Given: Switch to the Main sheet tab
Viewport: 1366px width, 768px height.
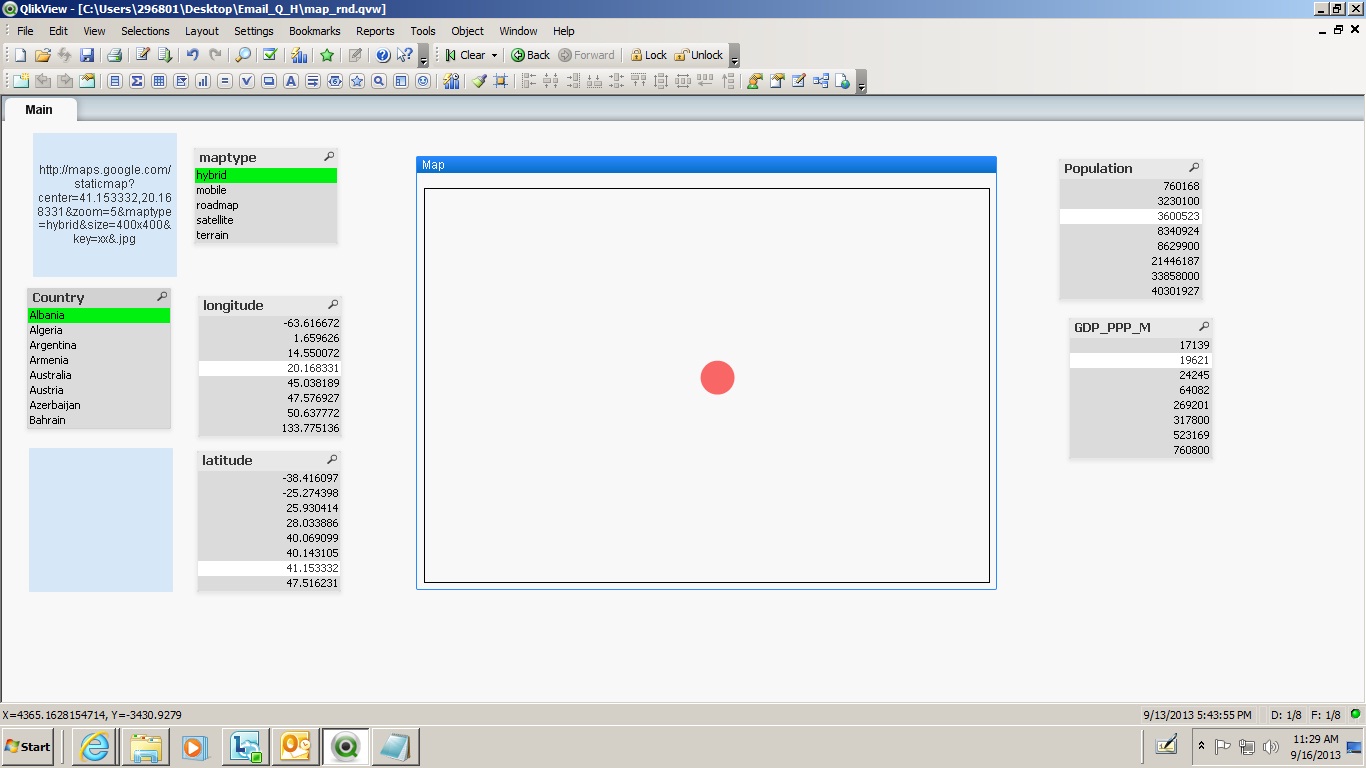Looking at the screenshot, I should [39, 110].
